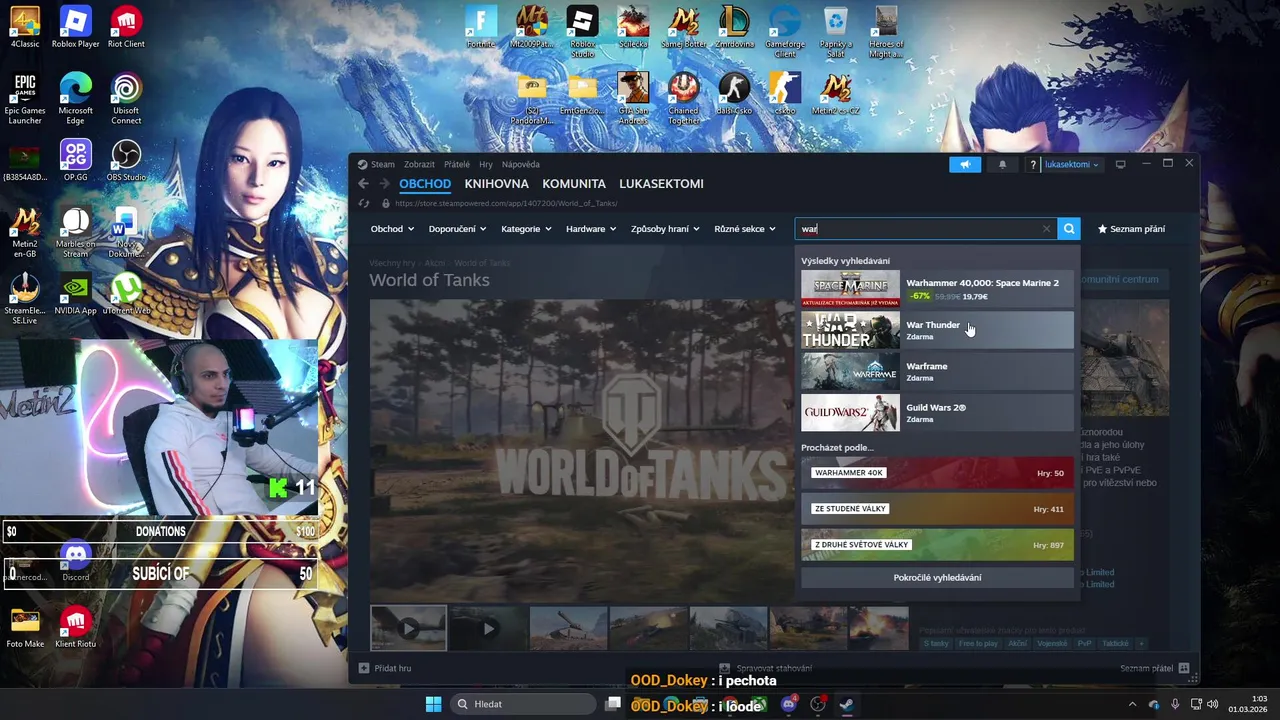Select the War Thunder search result
The image size is (1280, 720).
[x=937, y=330]
